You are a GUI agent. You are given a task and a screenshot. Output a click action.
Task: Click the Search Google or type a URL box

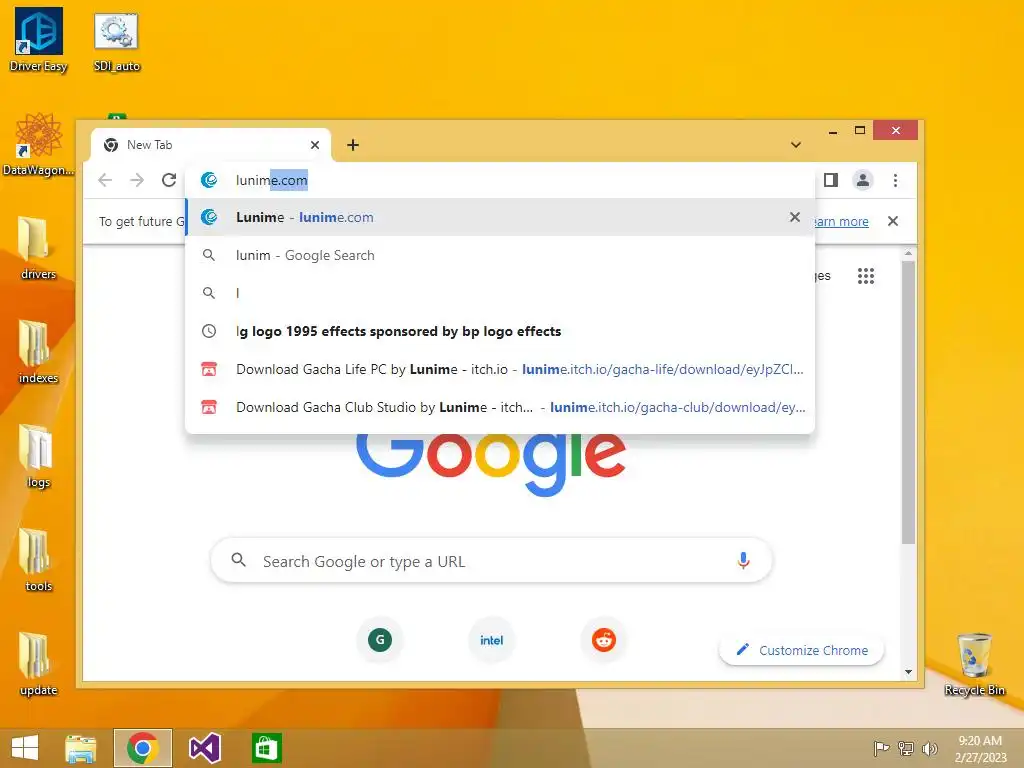(491, 561)
